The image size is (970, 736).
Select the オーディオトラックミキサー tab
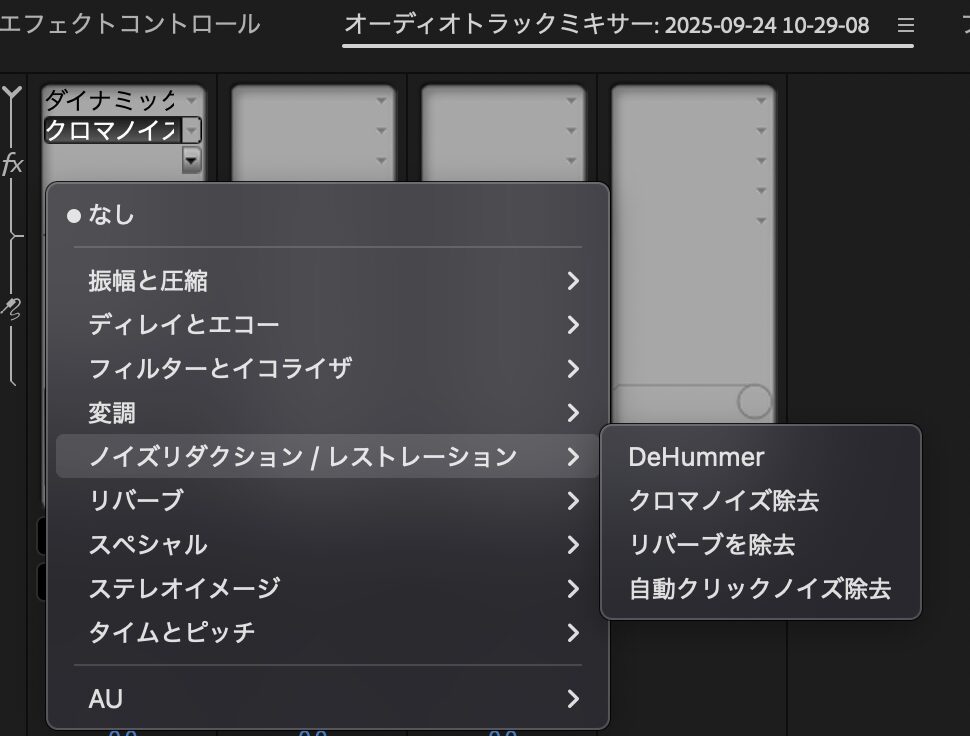point(607,25)
